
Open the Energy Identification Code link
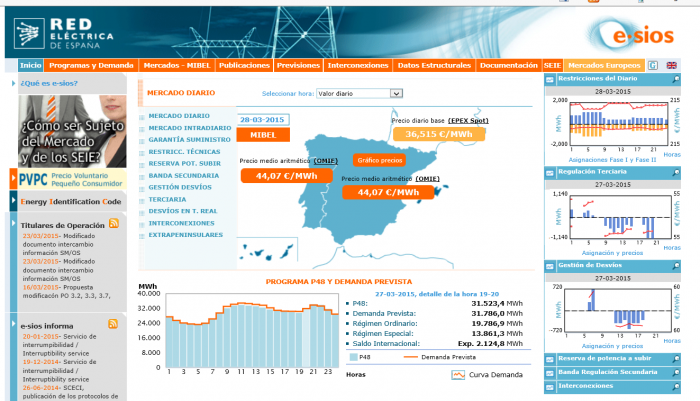pyautogui.click(x=71, y=201)
